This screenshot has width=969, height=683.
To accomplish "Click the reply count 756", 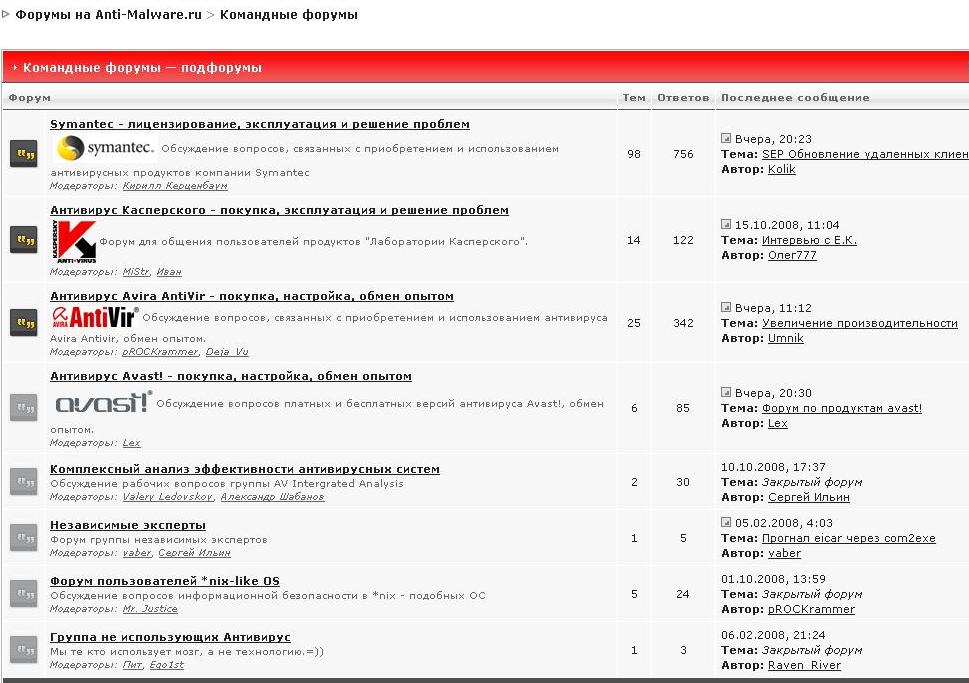I will [683, 154].
